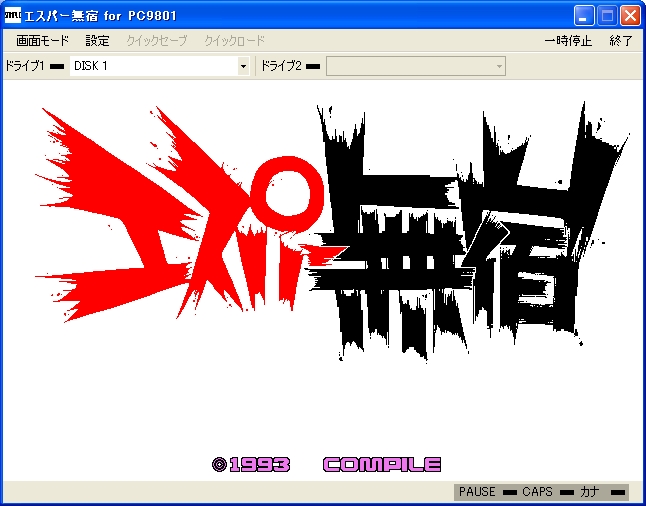Click the PAUSE indicator in the status bar

[477, 492]
